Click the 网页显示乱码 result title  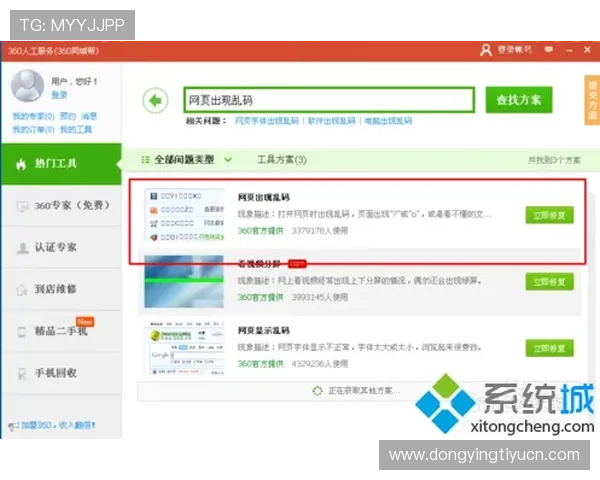click(x=264, y=330)
